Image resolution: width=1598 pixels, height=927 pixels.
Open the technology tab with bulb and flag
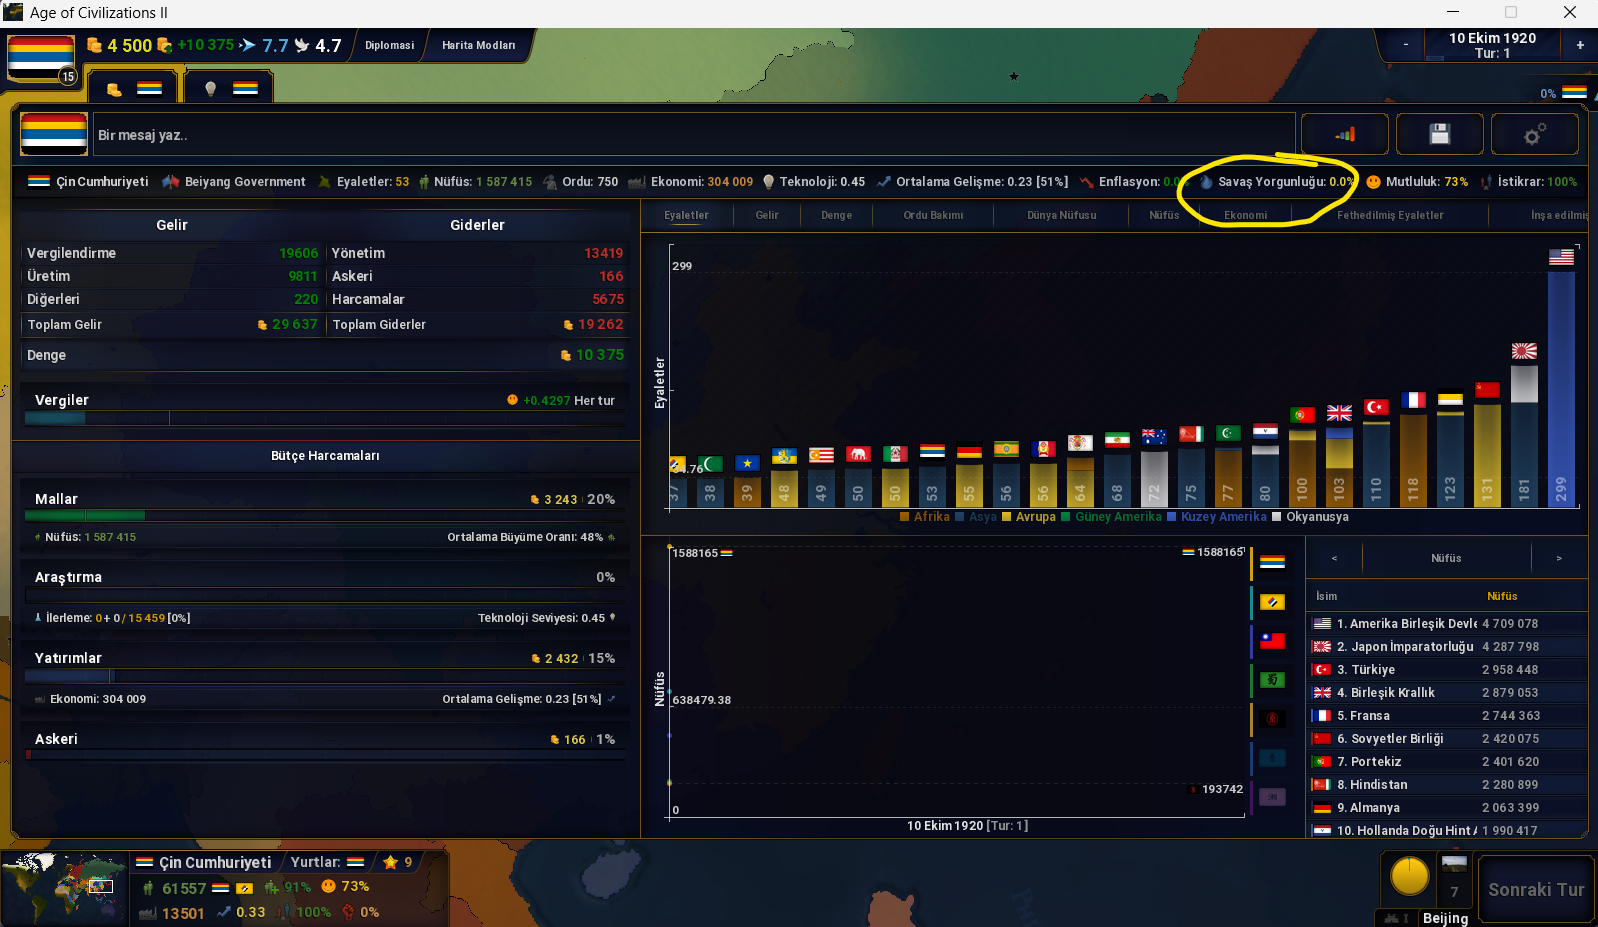[229, 88]
